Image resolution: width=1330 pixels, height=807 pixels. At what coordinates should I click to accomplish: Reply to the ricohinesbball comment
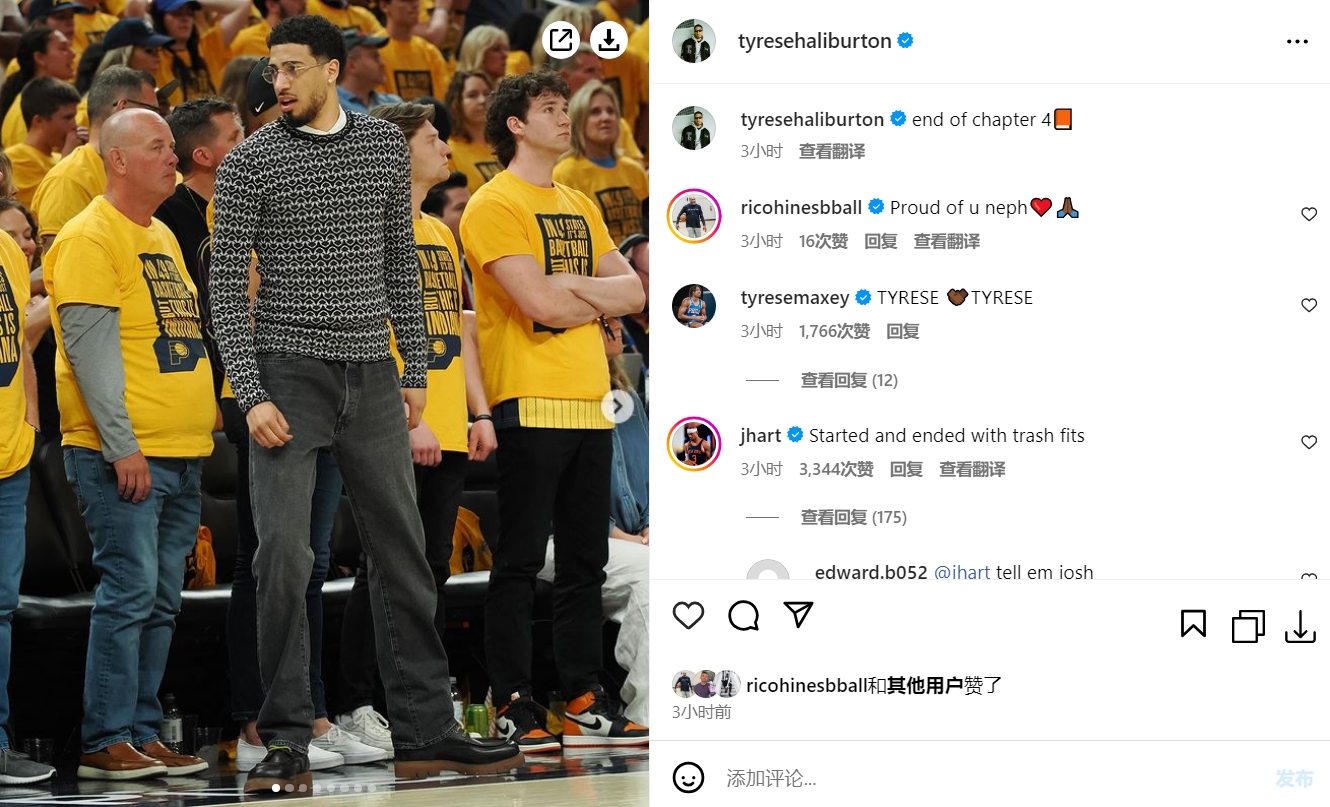coord(881,241)
